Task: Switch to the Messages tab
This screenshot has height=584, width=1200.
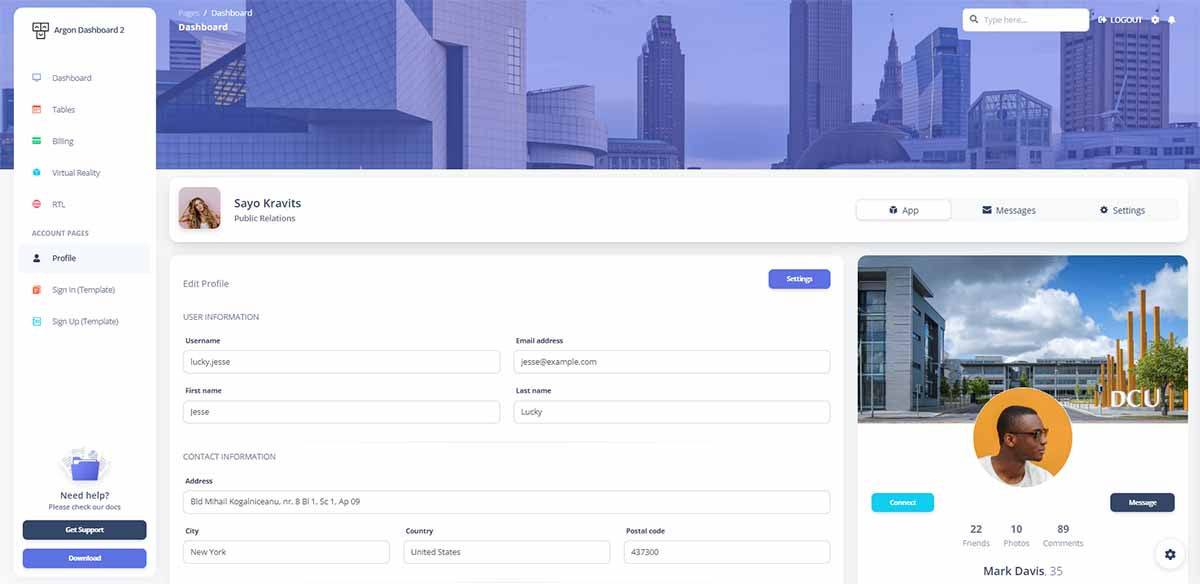Action: [1010, 209]
